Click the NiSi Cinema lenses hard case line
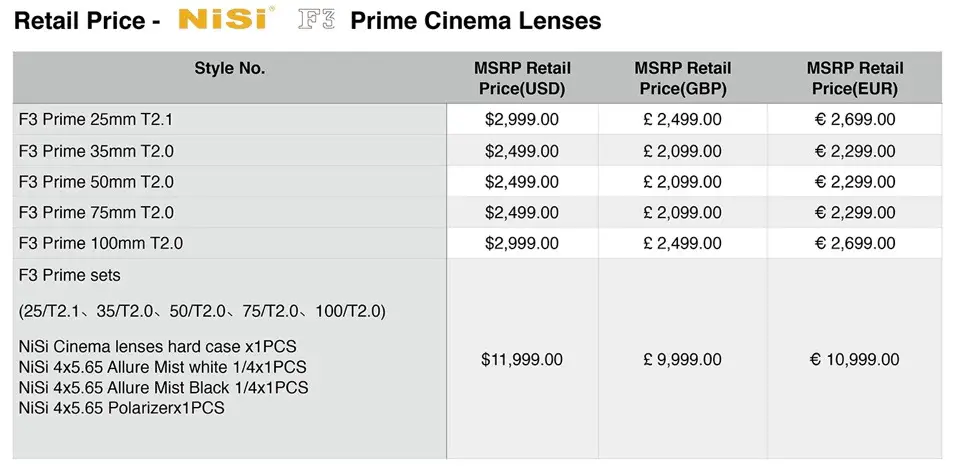The image size is (954, 469). point(158,347)
